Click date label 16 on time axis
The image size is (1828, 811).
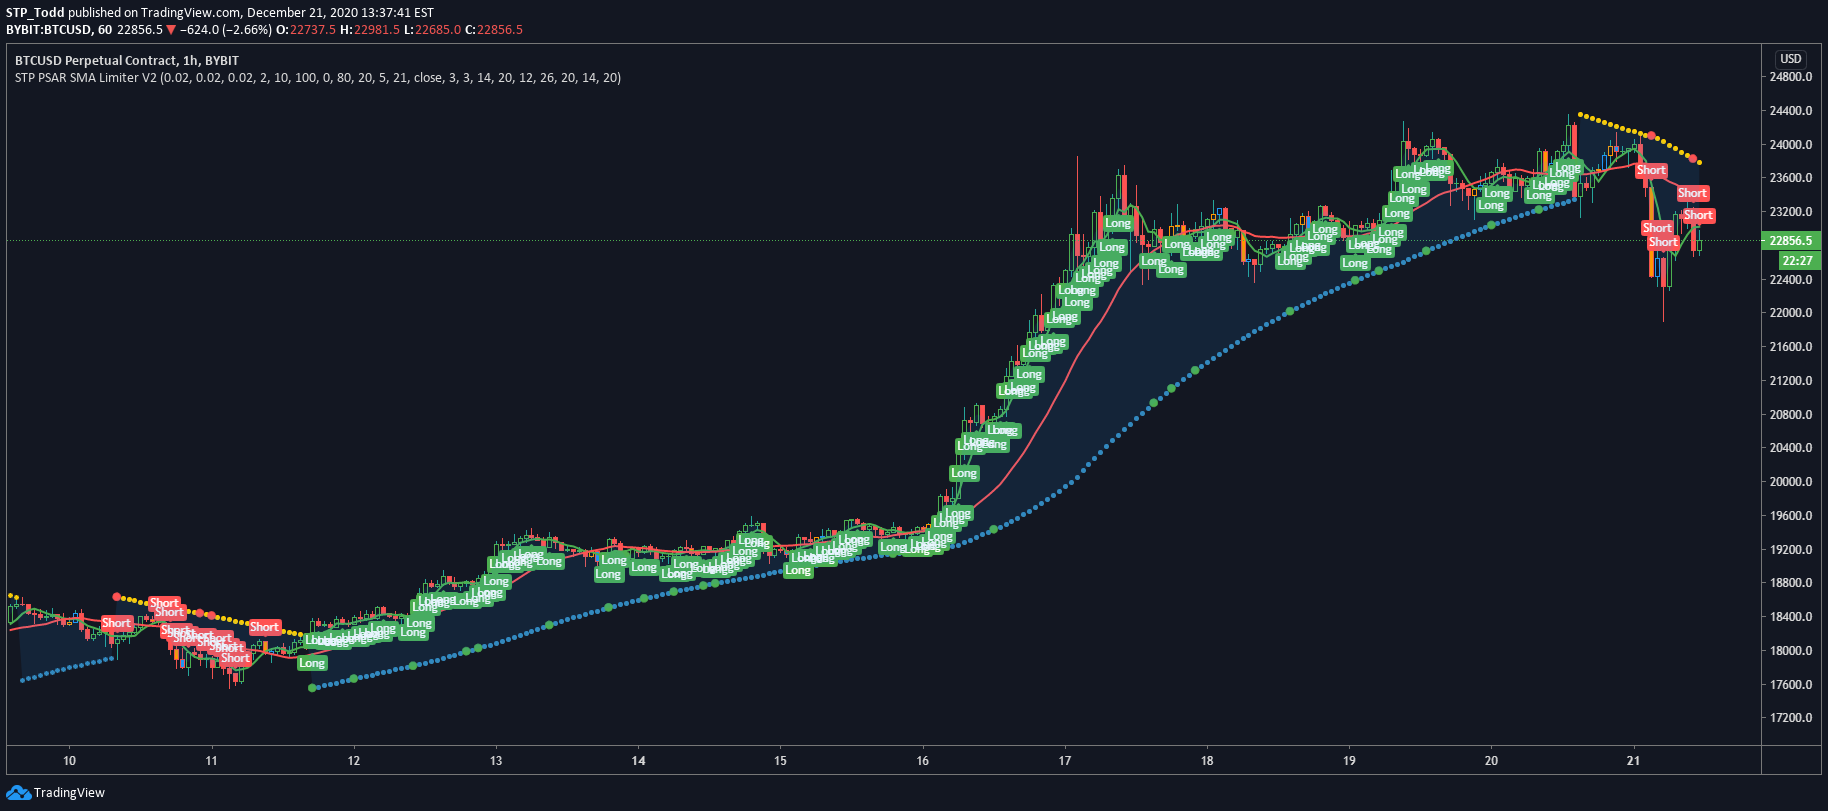click(x=922, y=761)
